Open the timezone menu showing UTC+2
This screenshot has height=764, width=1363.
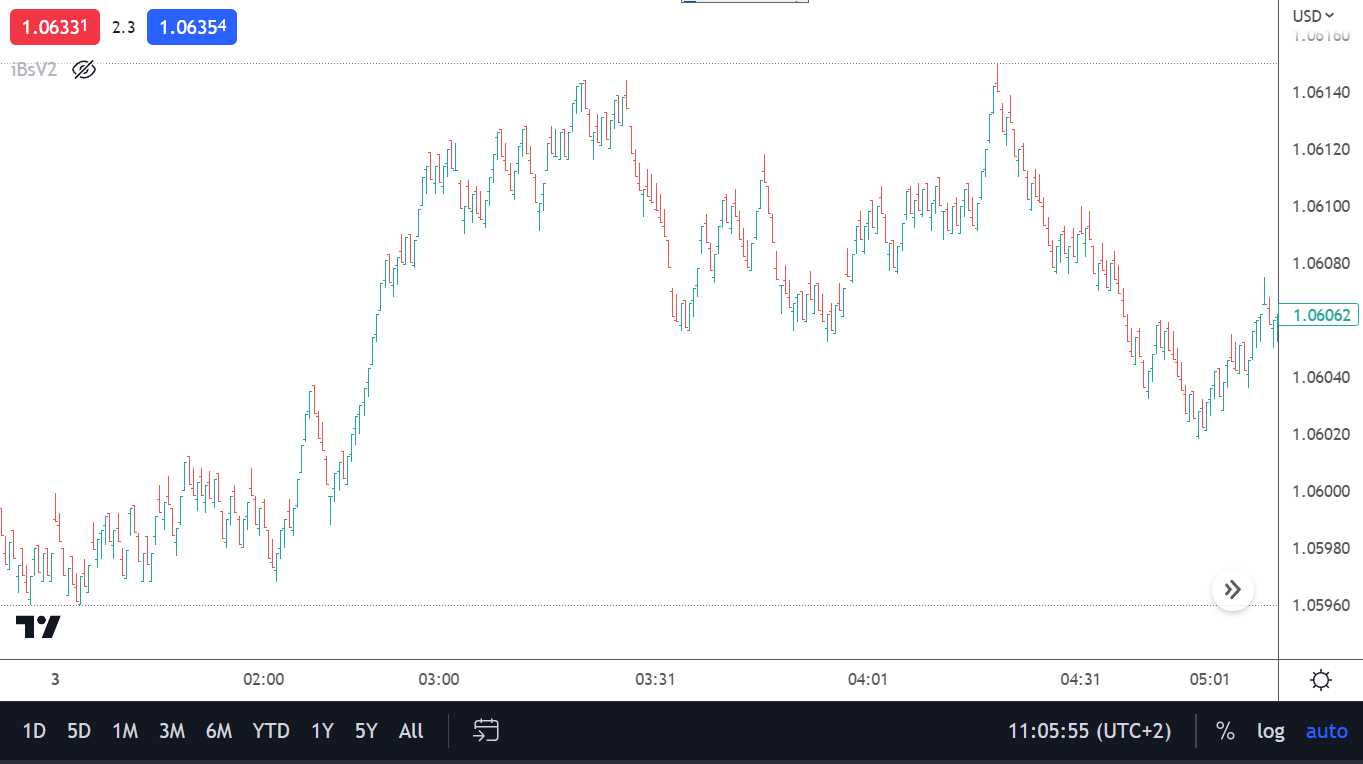1089,731
